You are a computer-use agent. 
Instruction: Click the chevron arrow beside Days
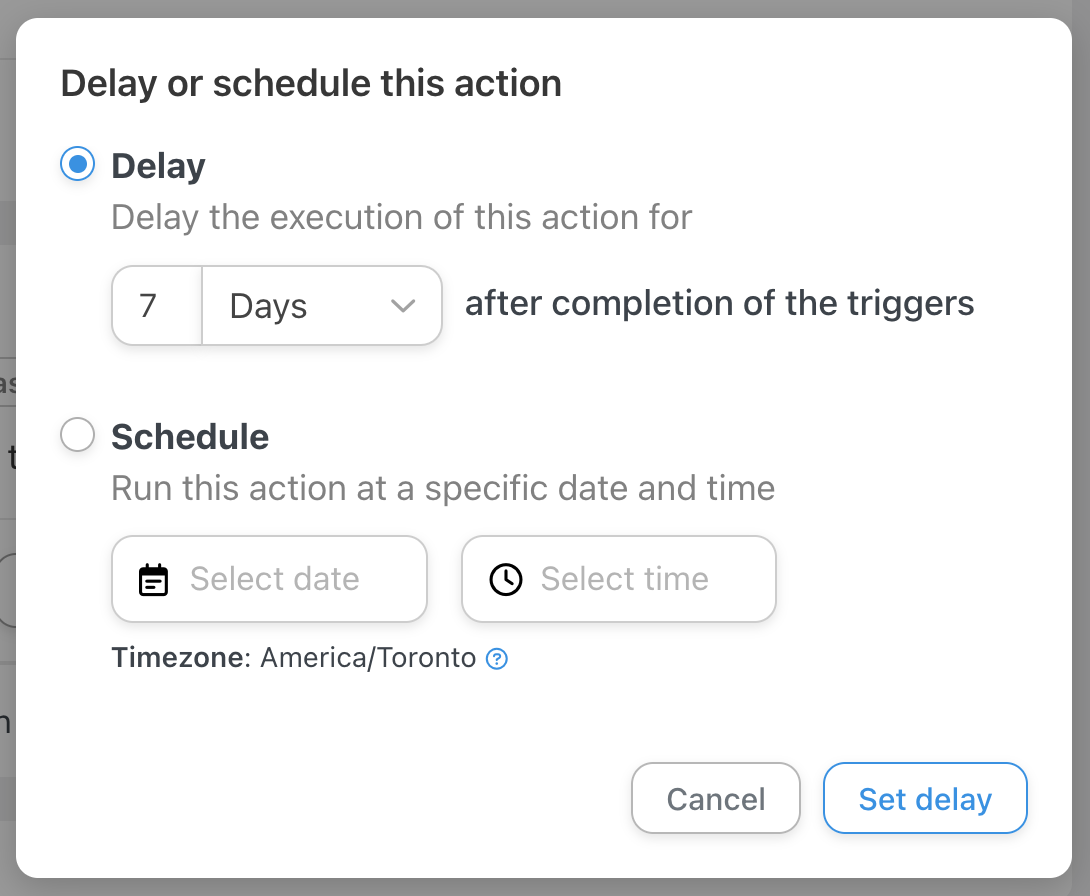point(403,306)
